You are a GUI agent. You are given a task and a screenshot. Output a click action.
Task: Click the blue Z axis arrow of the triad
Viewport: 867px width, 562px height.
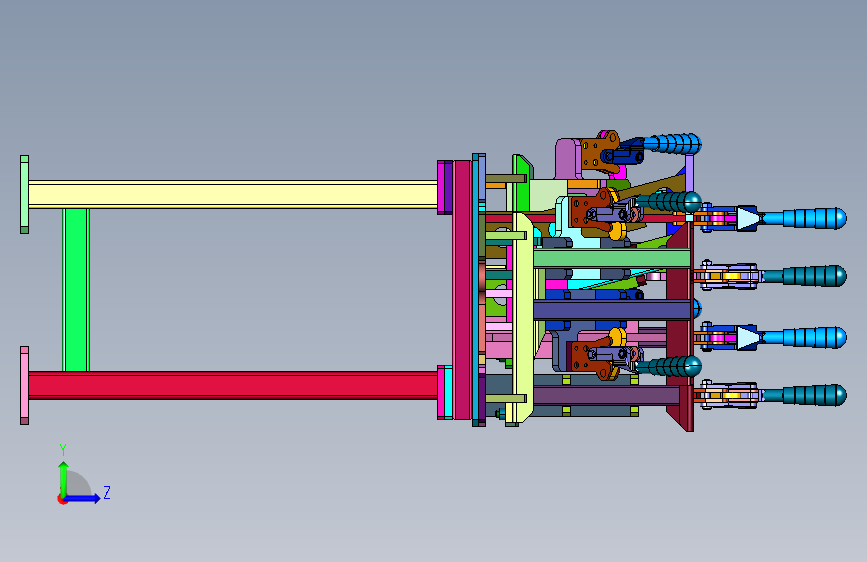[x=84, y=498]
